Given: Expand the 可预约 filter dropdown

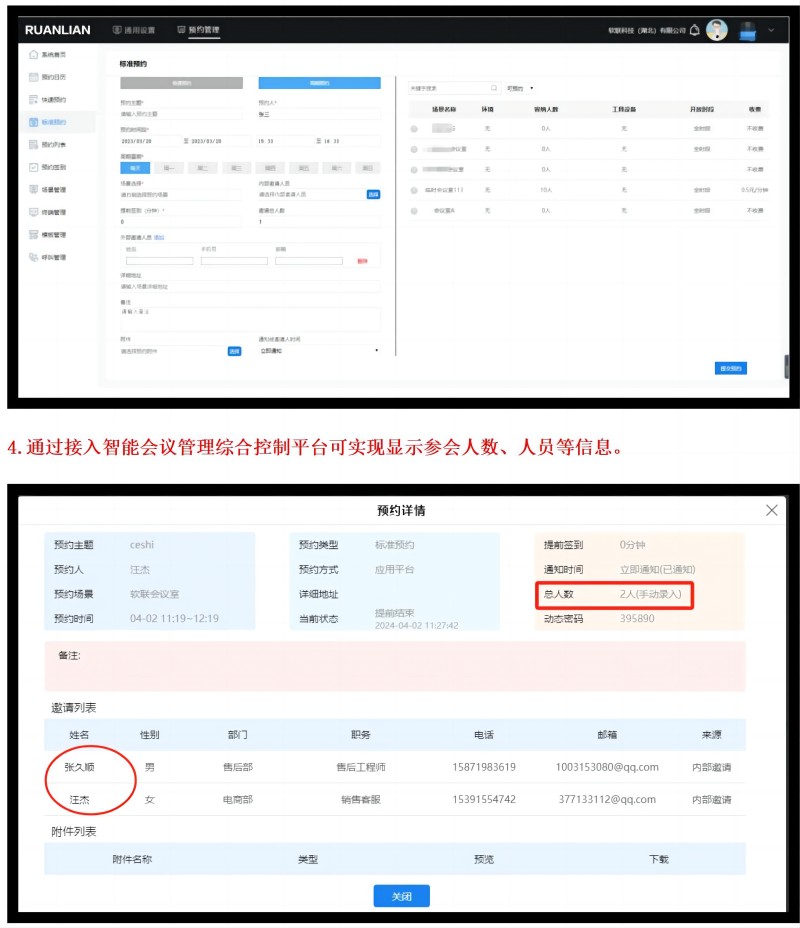Looking at the screenshot, I should [521, 88].
